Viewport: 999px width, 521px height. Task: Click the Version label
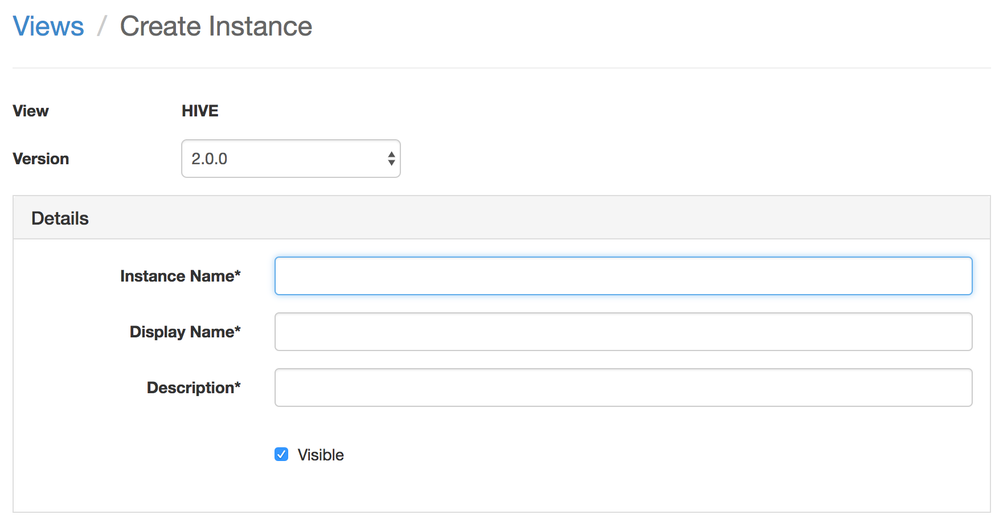click(x=41, y=159)
